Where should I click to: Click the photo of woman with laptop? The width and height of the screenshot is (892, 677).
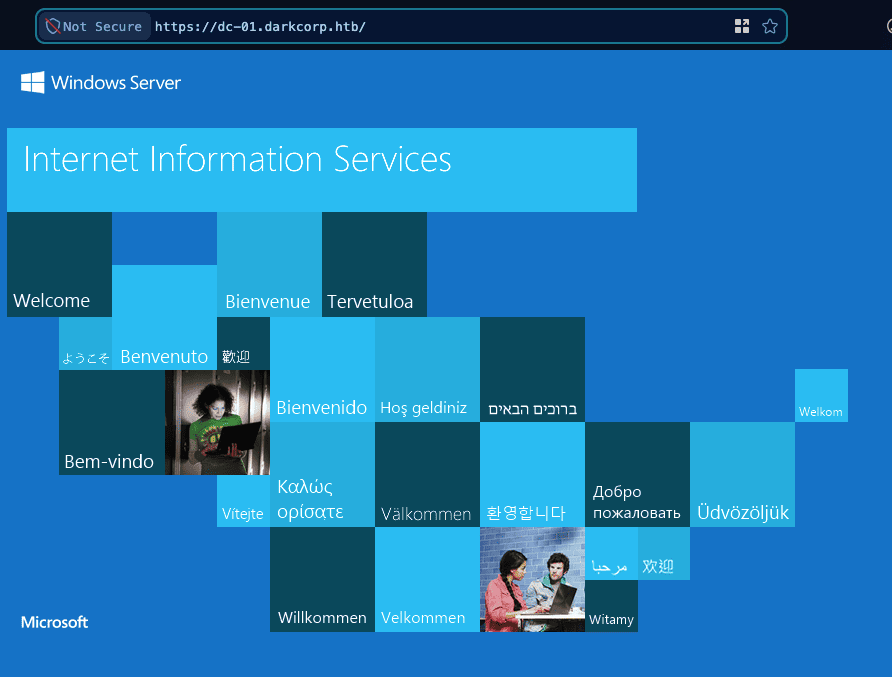coord(217,422)
